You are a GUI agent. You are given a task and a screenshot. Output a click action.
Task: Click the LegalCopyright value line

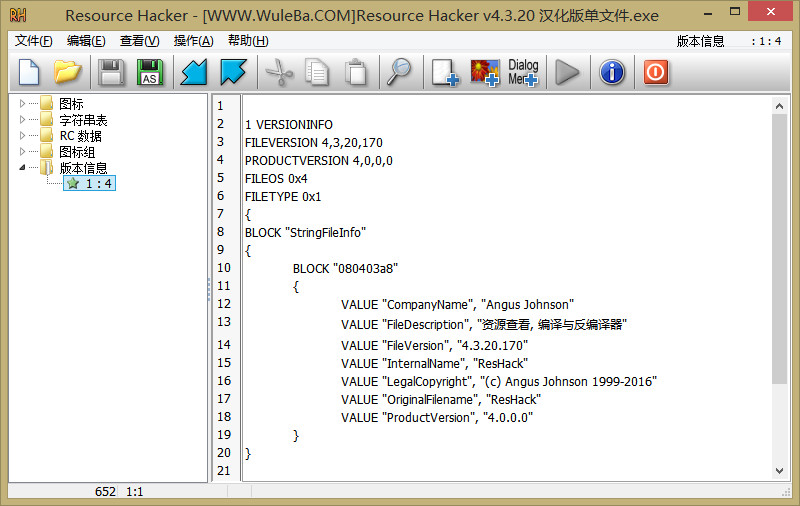click(x=499, y=382)
